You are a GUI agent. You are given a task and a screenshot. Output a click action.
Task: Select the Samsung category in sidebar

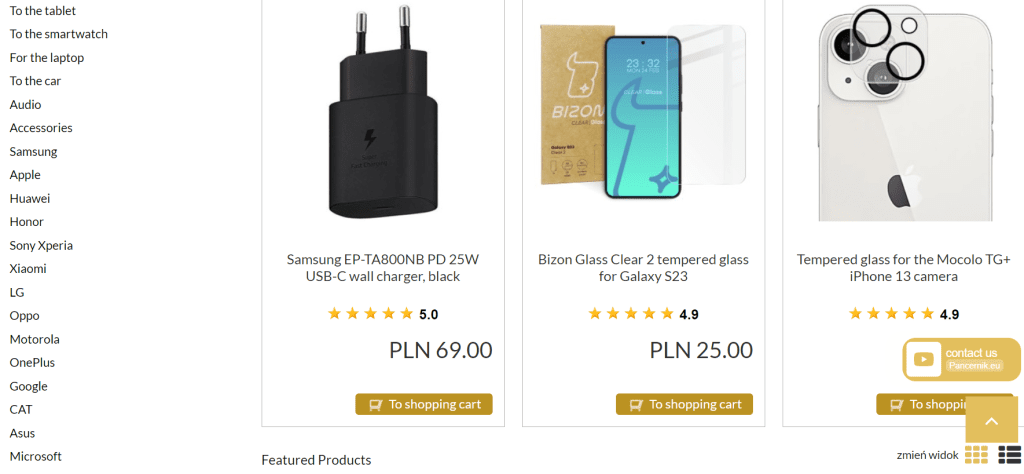(33, 151)
